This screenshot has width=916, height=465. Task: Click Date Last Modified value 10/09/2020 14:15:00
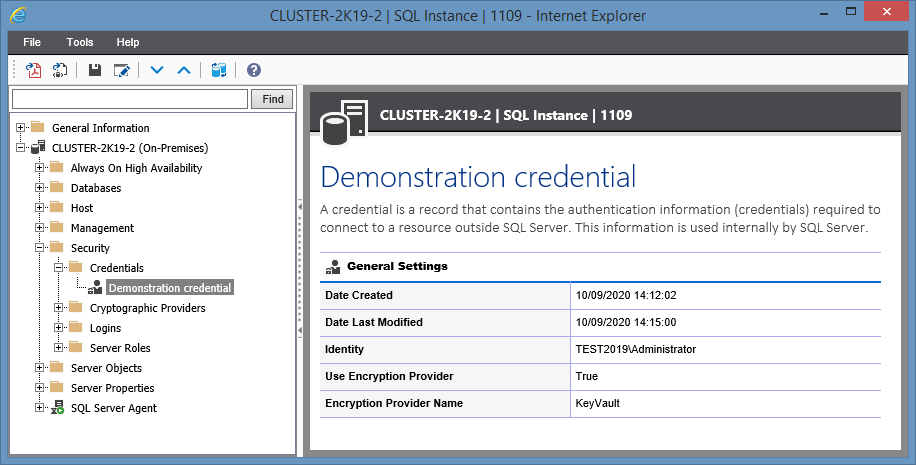pyautogui.click(x=626, y=322)
